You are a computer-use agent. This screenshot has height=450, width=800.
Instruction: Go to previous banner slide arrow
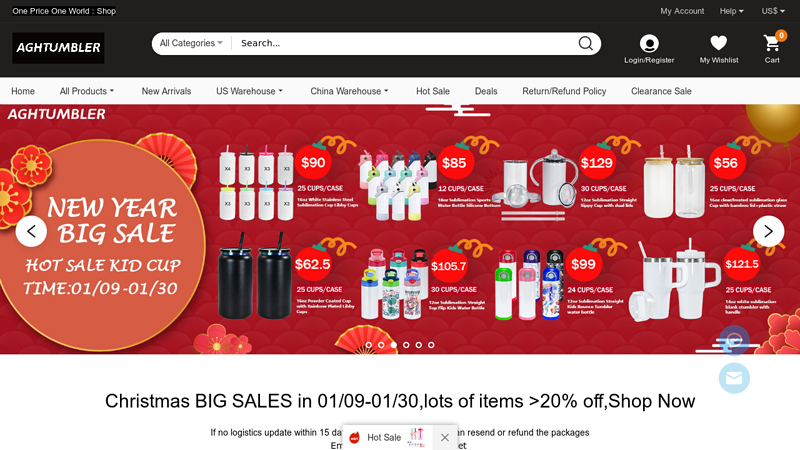point(31,231)
